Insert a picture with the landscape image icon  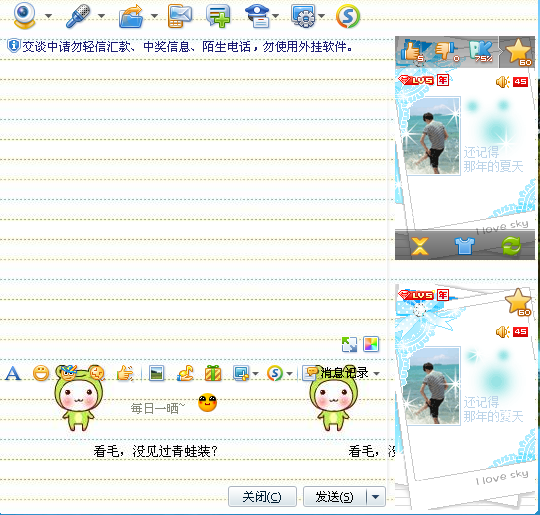click(157, 373)
